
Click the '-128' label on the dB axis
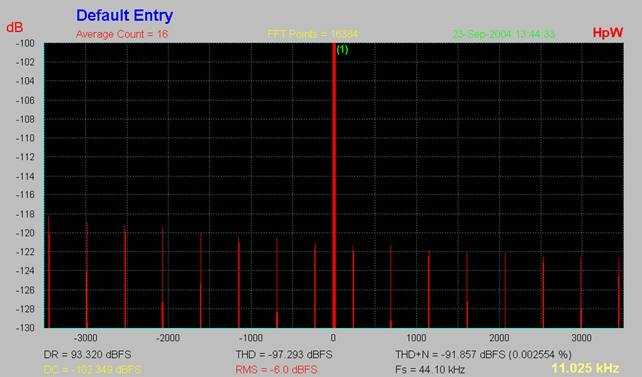(25, 309)
